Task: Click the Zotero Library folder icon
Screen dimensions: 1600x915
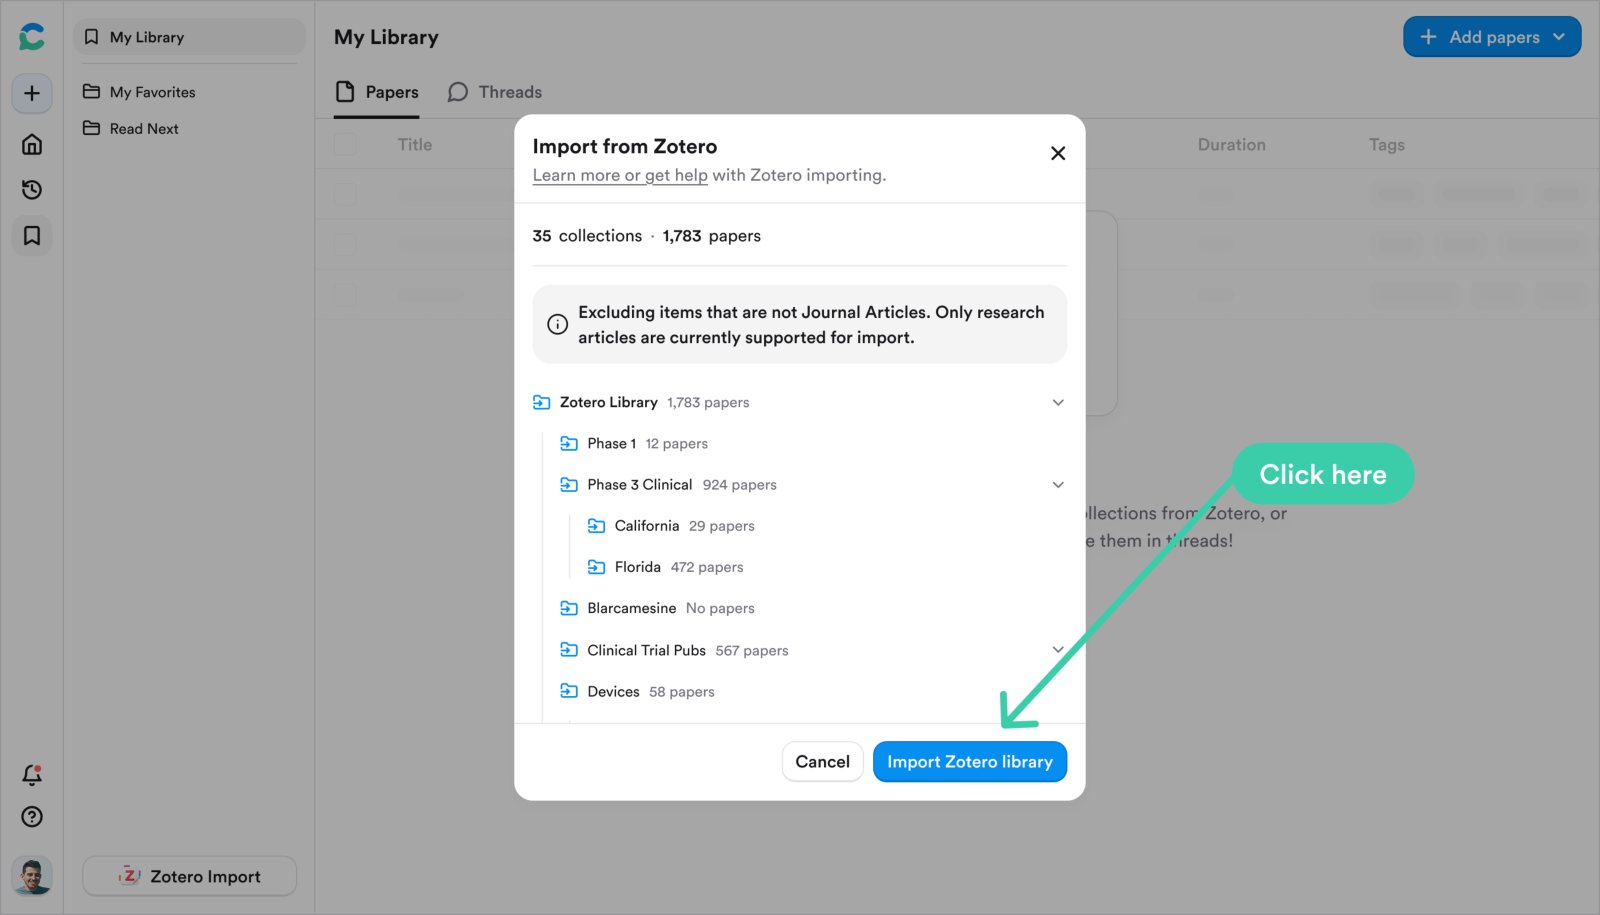Action: [542, 402]
